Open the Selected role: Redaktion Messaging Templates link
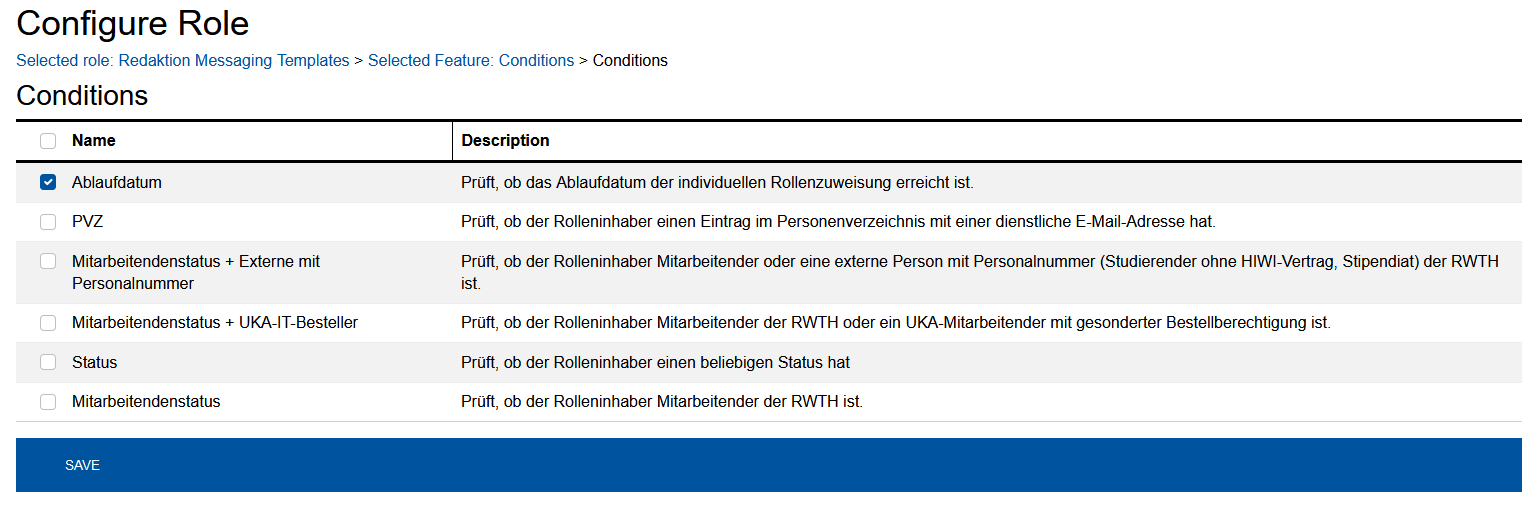This screenshot has height=512, width=1539. (x=183, y=61)
